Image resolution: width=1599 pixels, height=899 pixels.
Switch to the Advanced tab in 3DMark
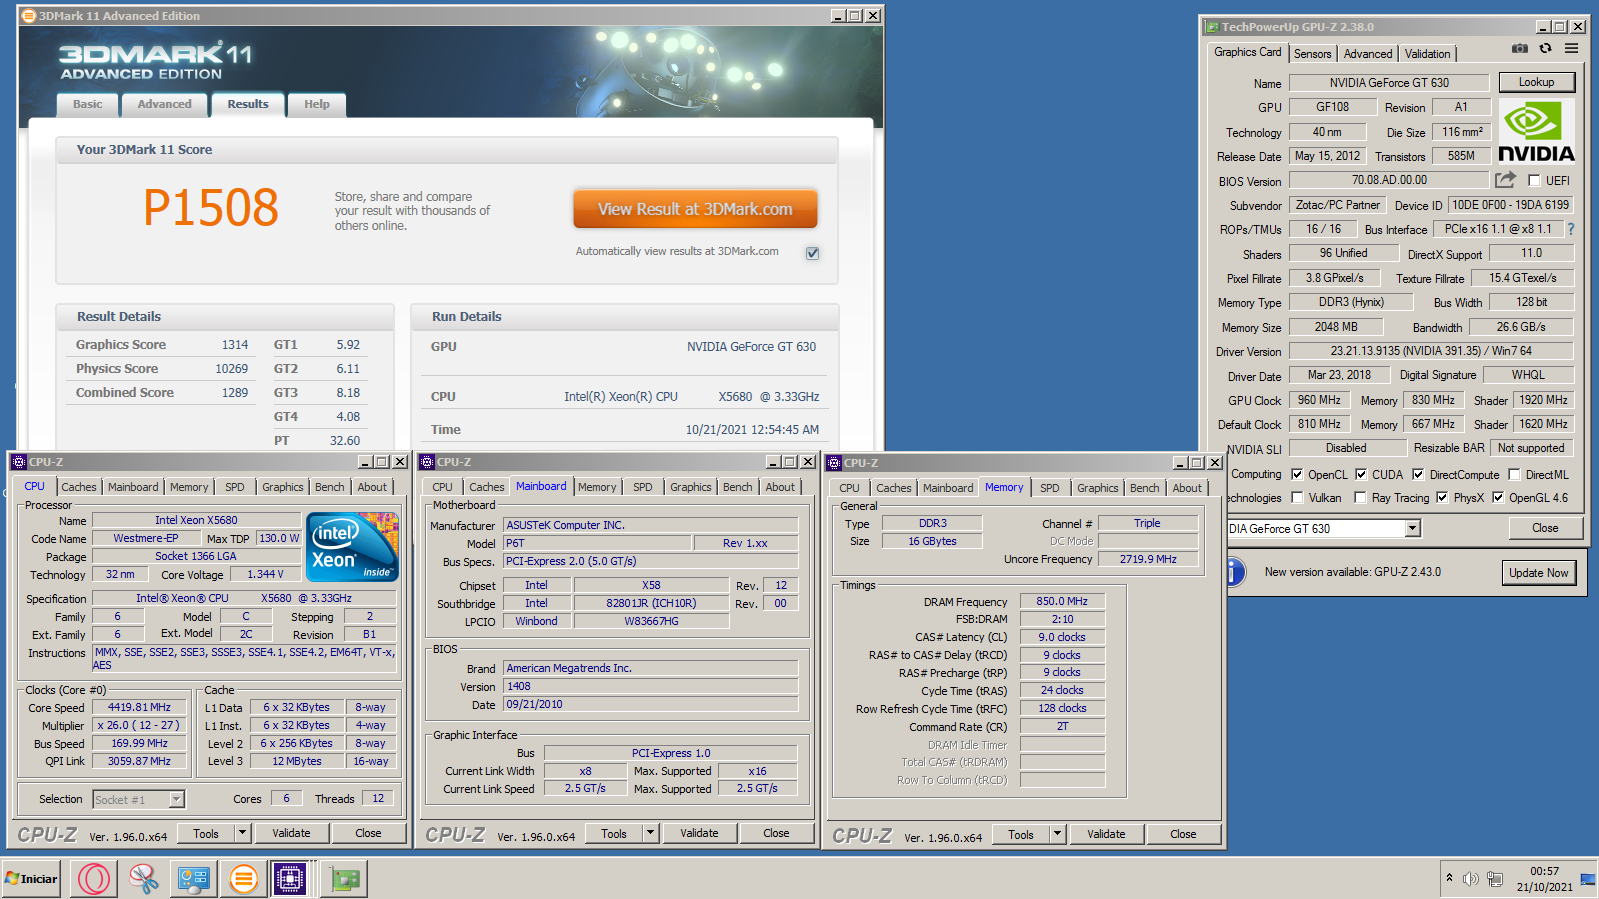(164, 104)
